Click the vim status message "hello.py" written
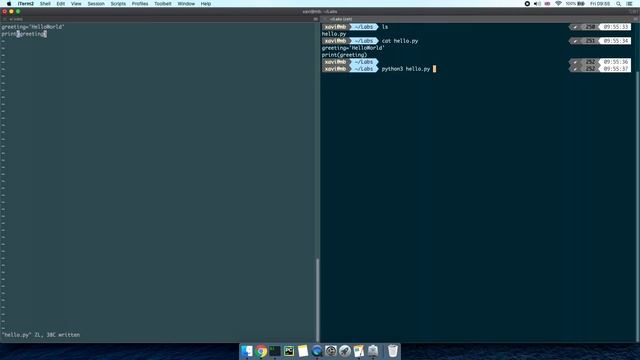Screen dimensions: 640x360 (x=41, y=335)
